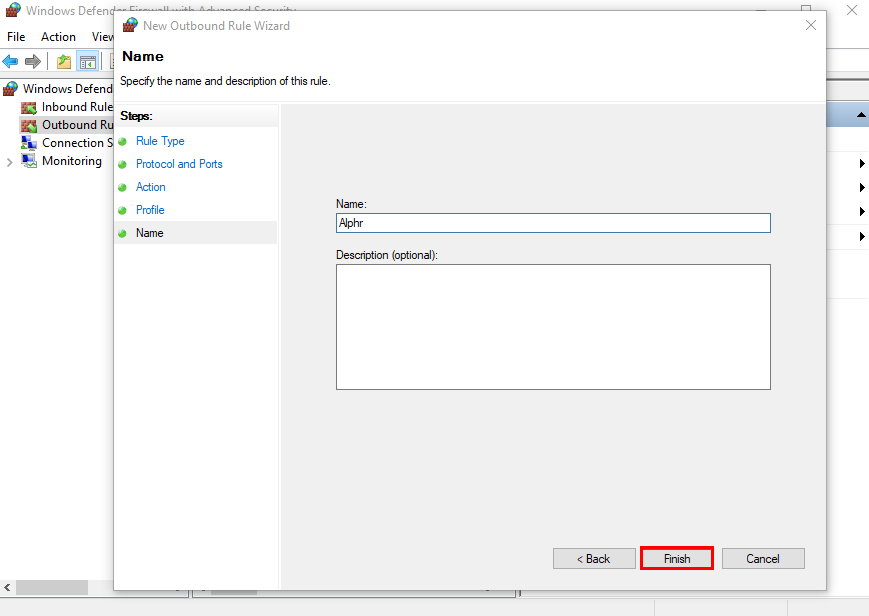Open the File menu in the main window
This screenshot has width=869, height=616.
click(16, 37)
